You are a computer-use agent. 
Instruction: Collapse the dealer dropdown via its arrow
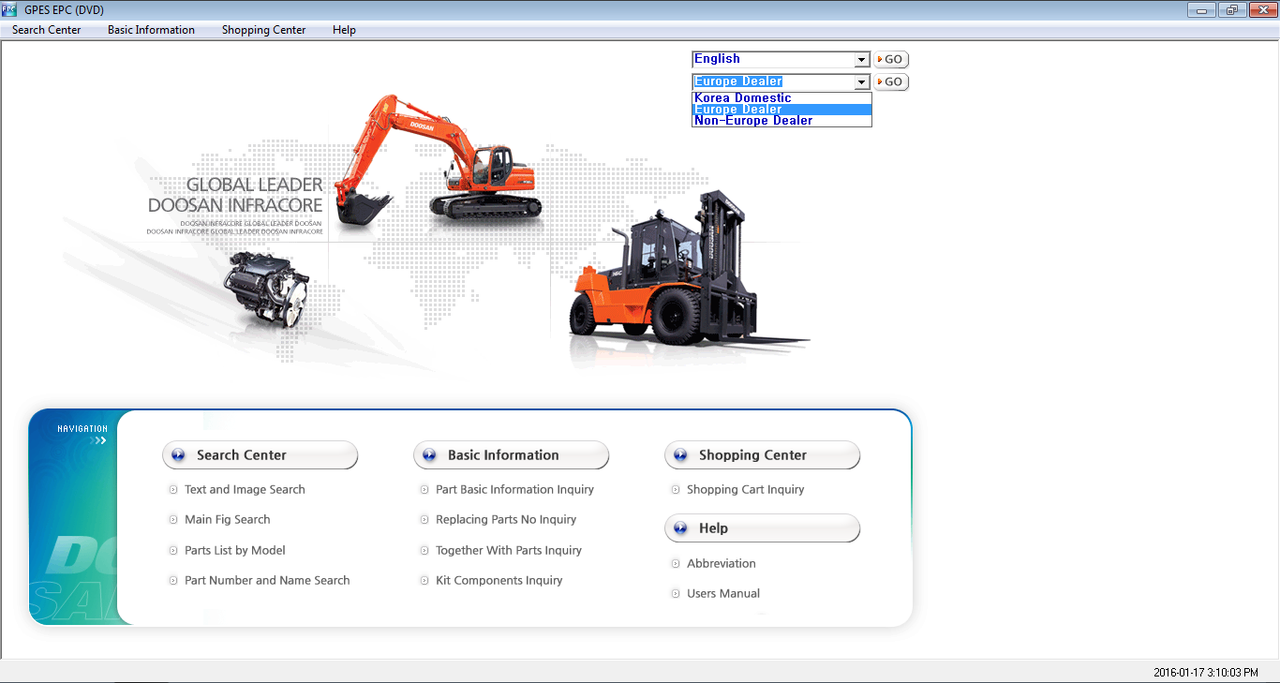point(862,82)
